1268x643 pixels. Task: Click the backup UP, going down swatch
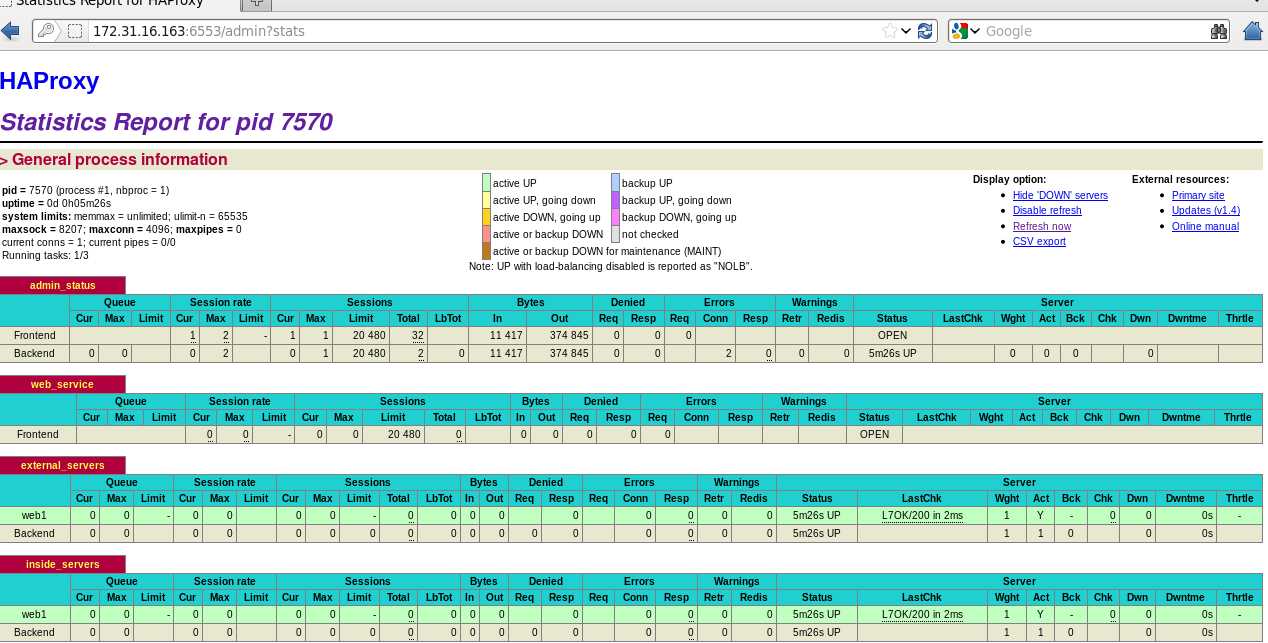click(x=615, y=200)
